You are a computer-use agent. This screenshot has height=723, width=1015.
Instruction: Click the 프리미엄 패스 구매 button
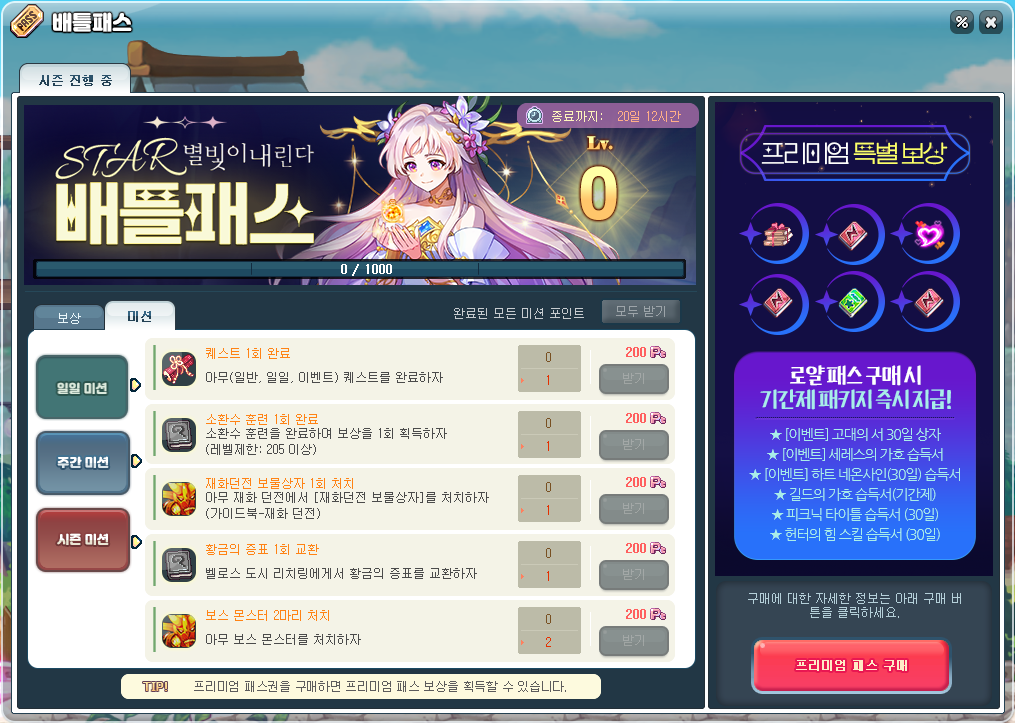851,665
